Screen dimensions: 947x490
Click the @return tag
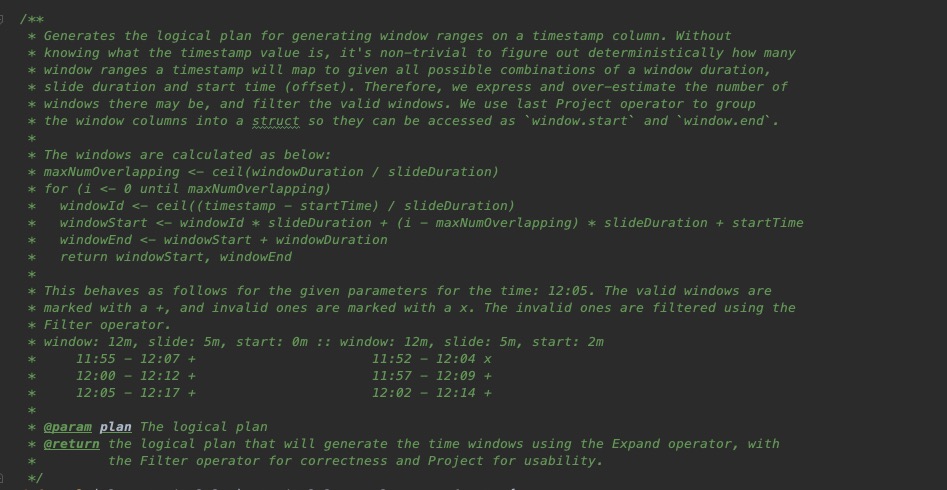tap(71, 444)
